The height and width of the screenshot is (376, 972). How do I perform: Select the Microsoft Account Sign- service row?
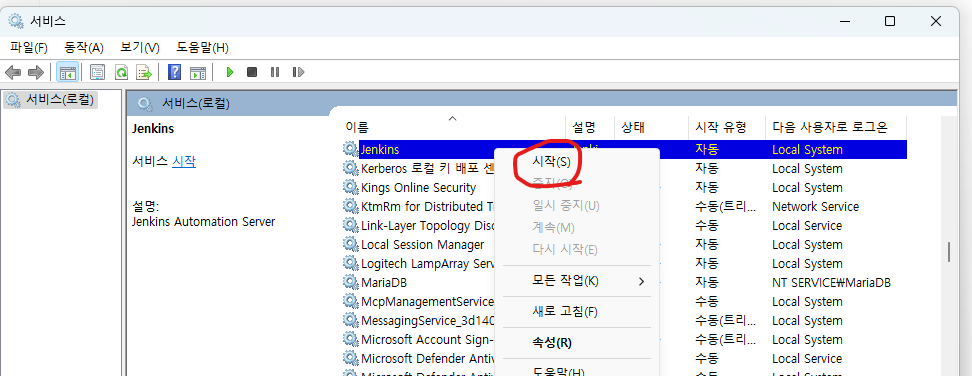coord(625,339)
